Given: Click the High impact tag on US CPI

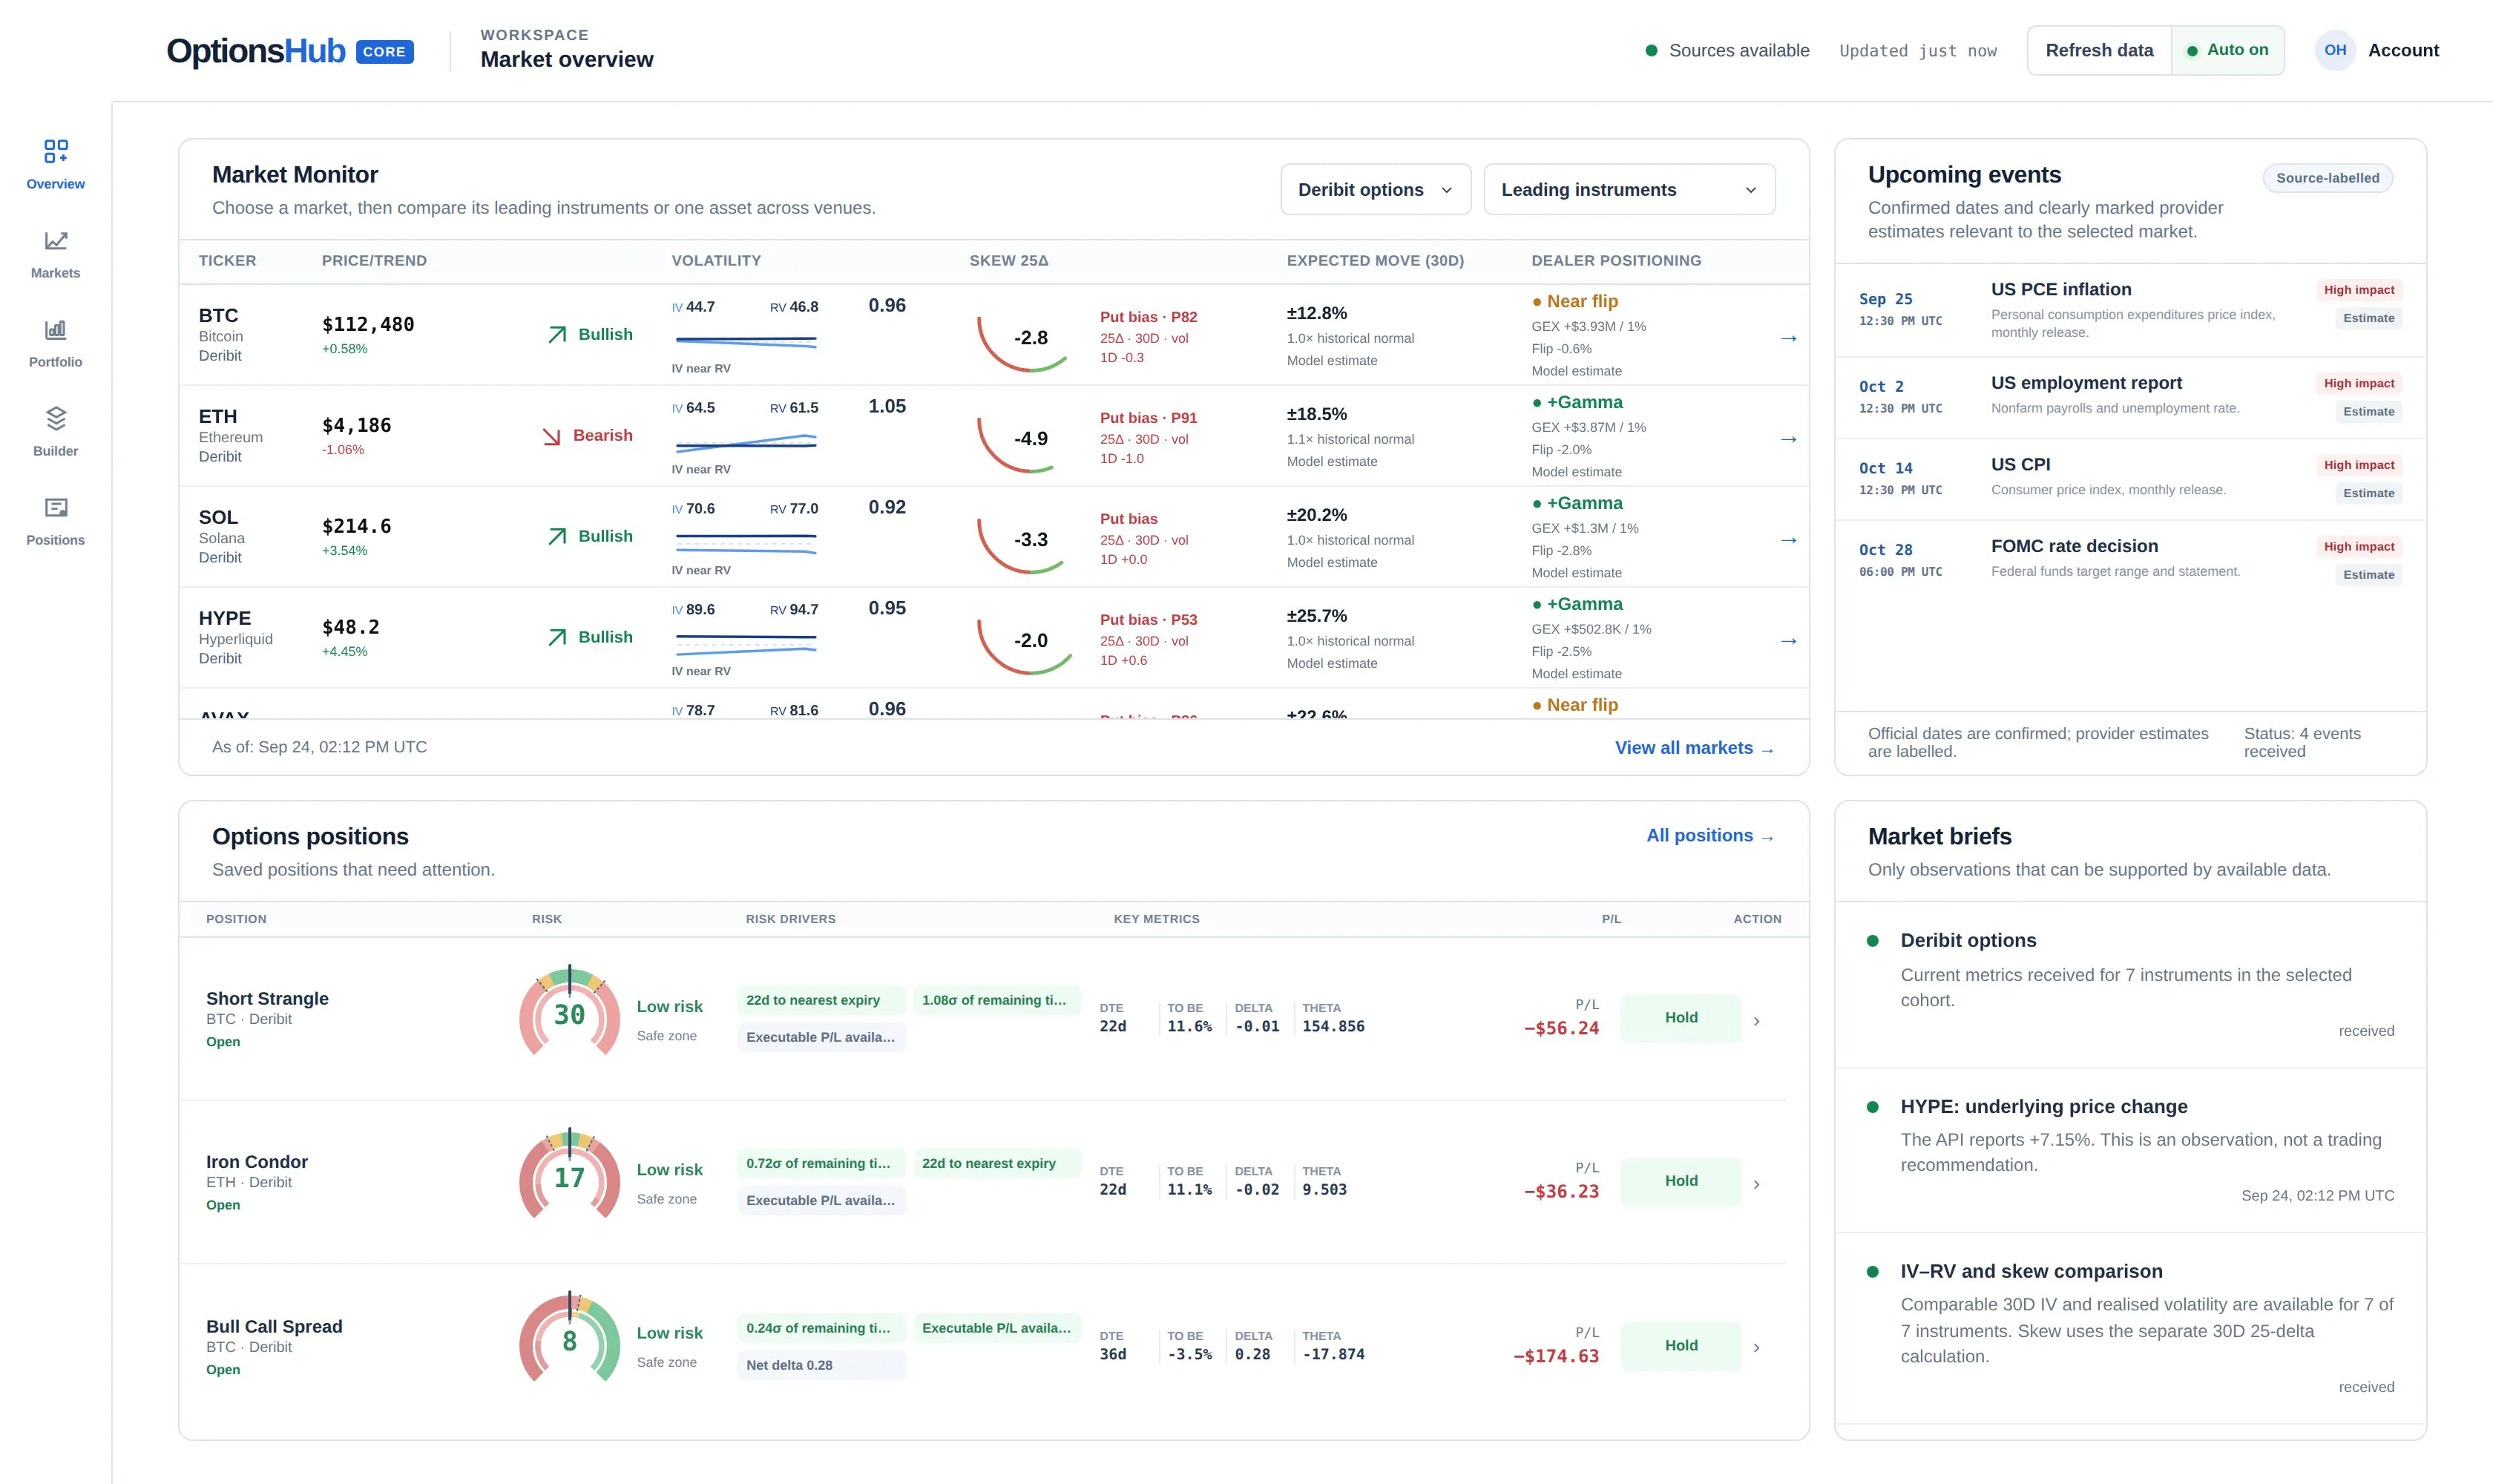Looking at the screenshot, I should click(x=2358, y=465).
